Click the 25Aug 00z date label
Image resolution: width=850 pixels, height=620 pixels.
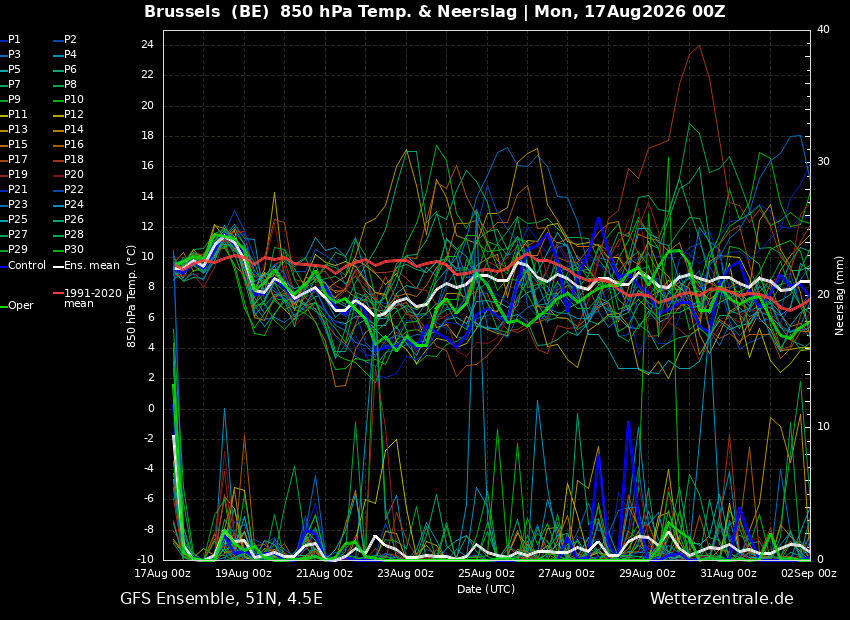[x=486, y=573]
